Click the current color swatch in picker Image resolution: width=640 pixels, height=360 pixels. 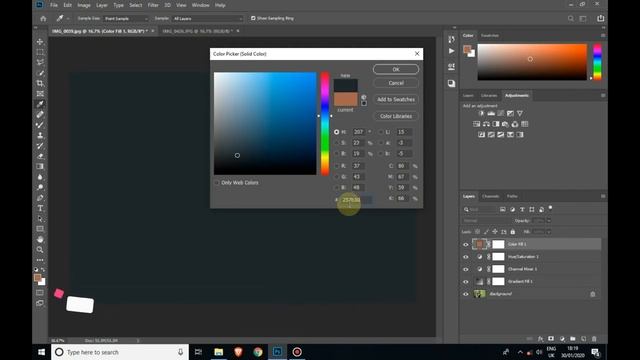click(x=346, y=100)
